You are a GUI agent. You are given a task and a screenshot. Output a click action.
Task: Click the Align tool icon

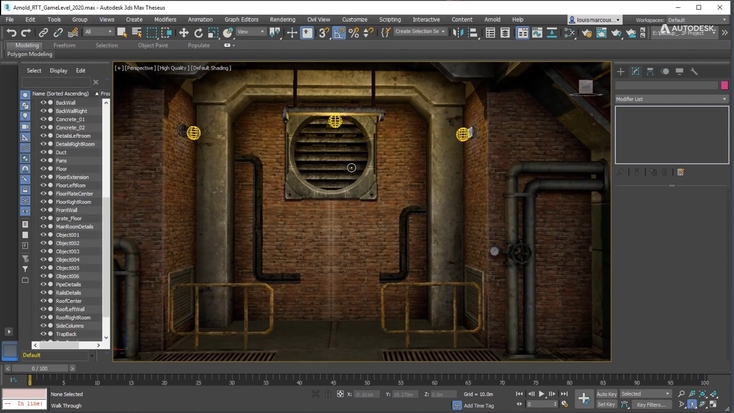pos(473,33)
